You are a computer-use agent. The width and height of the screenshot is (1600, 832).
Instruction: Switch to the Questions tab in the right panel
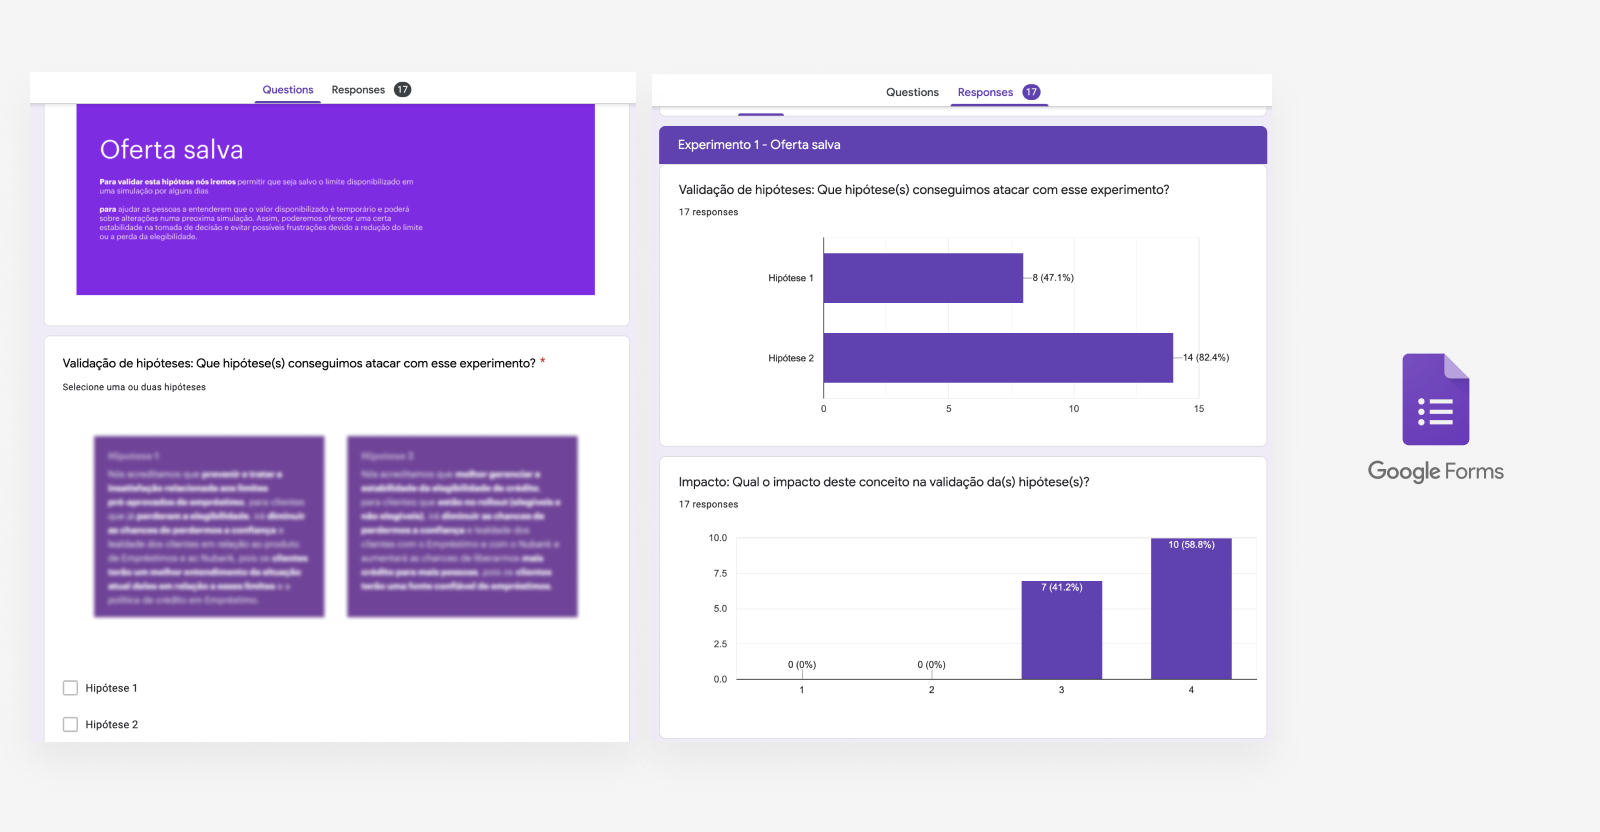pos(912,92)
